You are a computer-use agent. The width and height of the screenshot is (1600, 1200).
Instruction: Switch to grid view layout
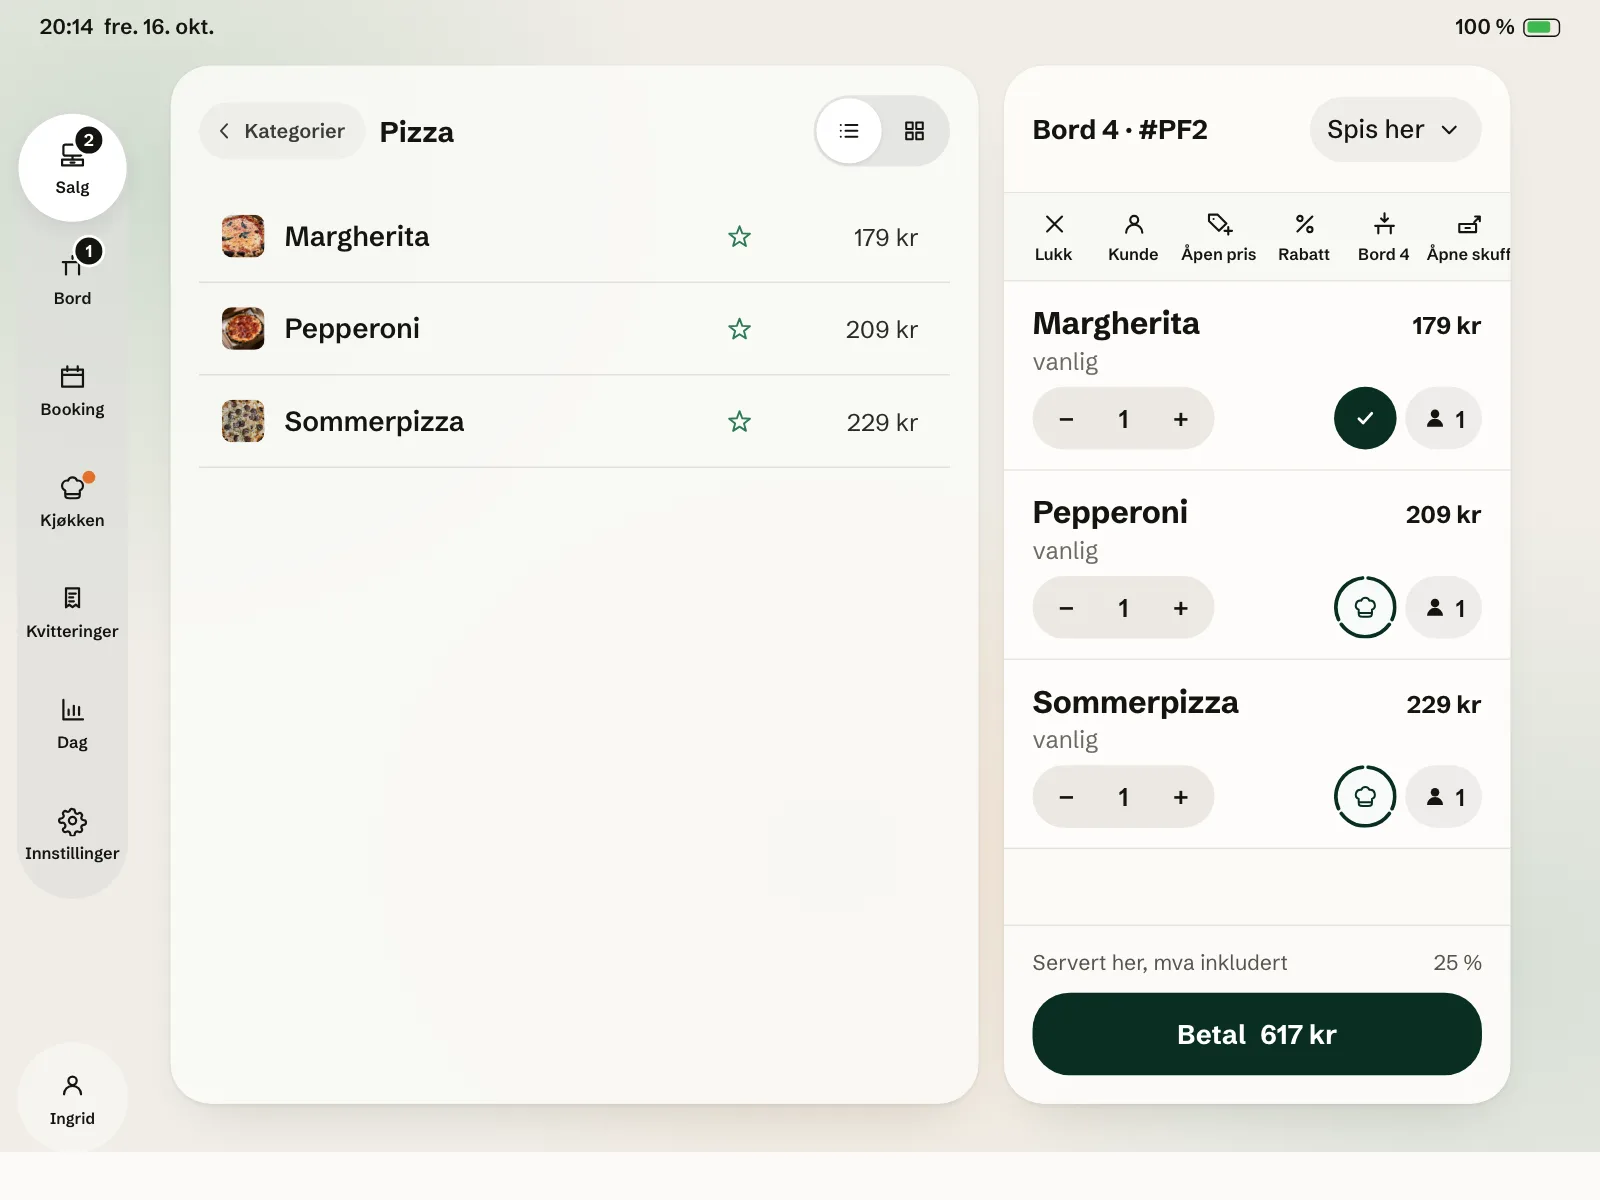(x=914, y=131)
